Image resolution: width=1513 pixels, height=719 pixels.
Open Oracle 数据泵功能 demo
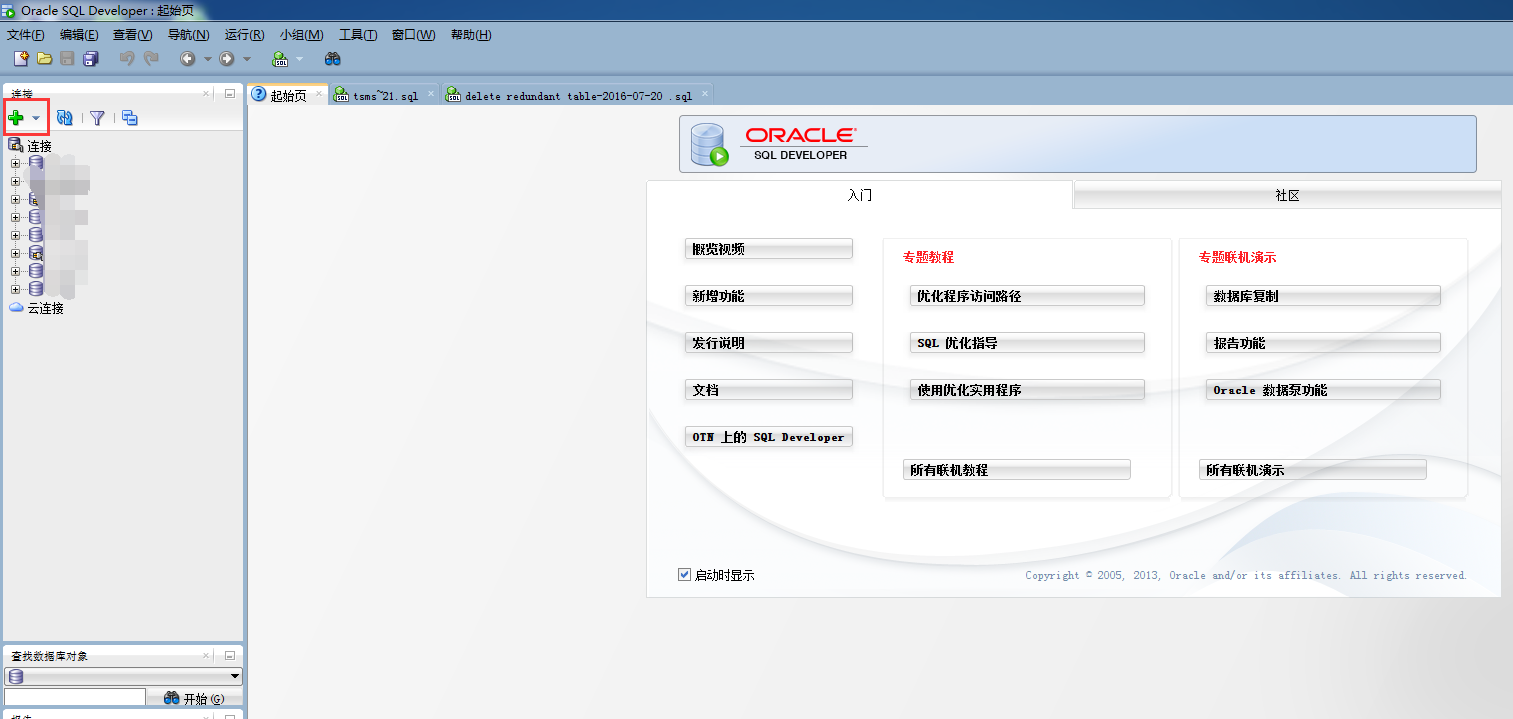coord(1323,390)
